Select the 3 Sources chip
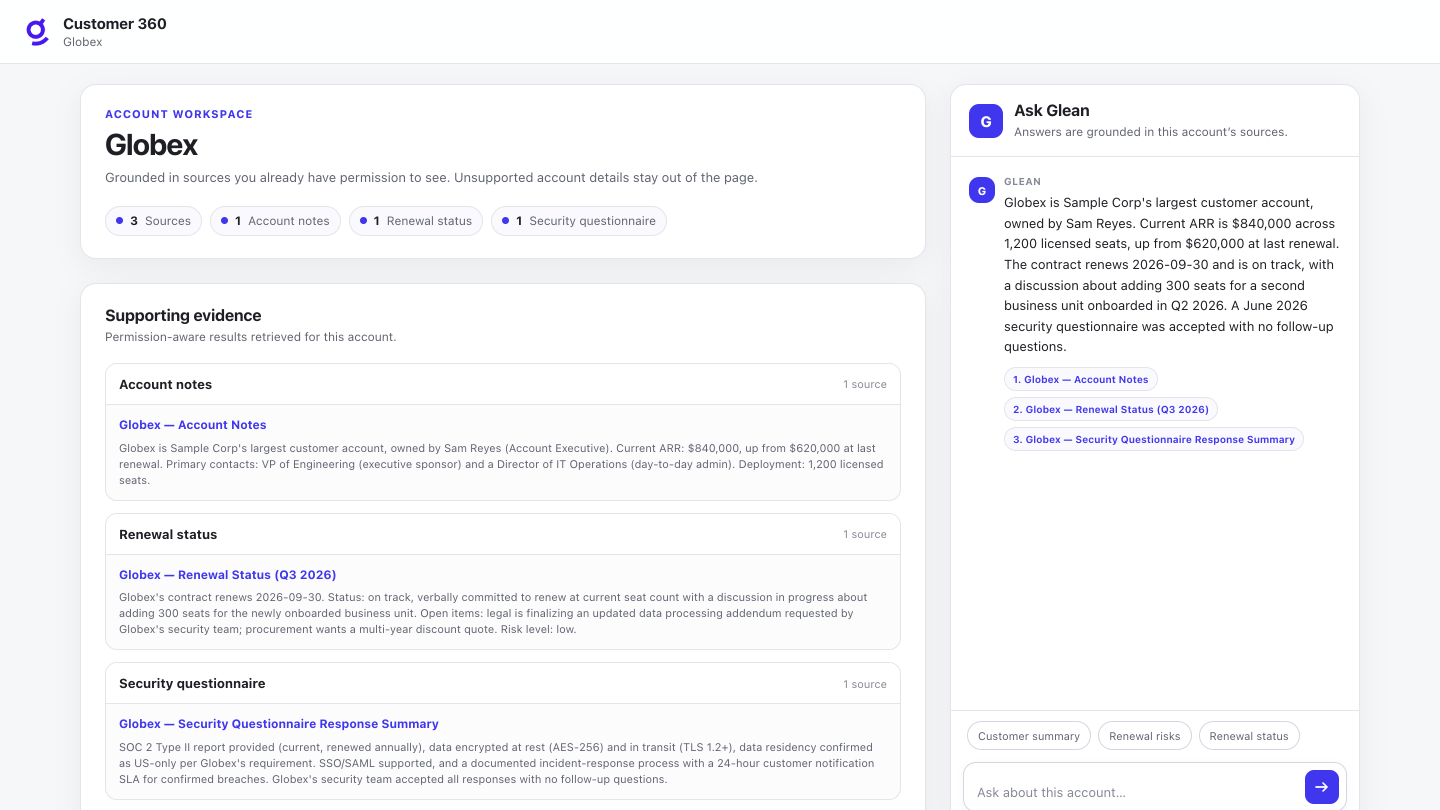 coord(153,221)
